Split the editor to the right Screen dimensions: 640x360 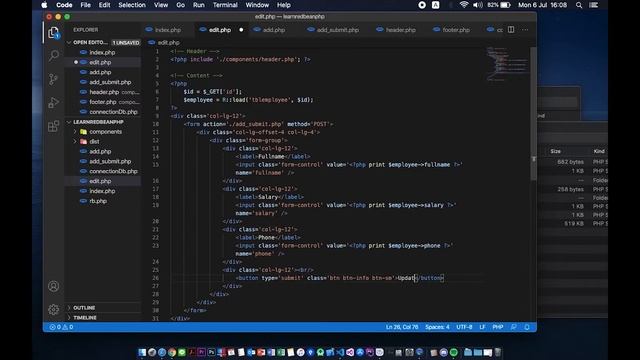511,29
